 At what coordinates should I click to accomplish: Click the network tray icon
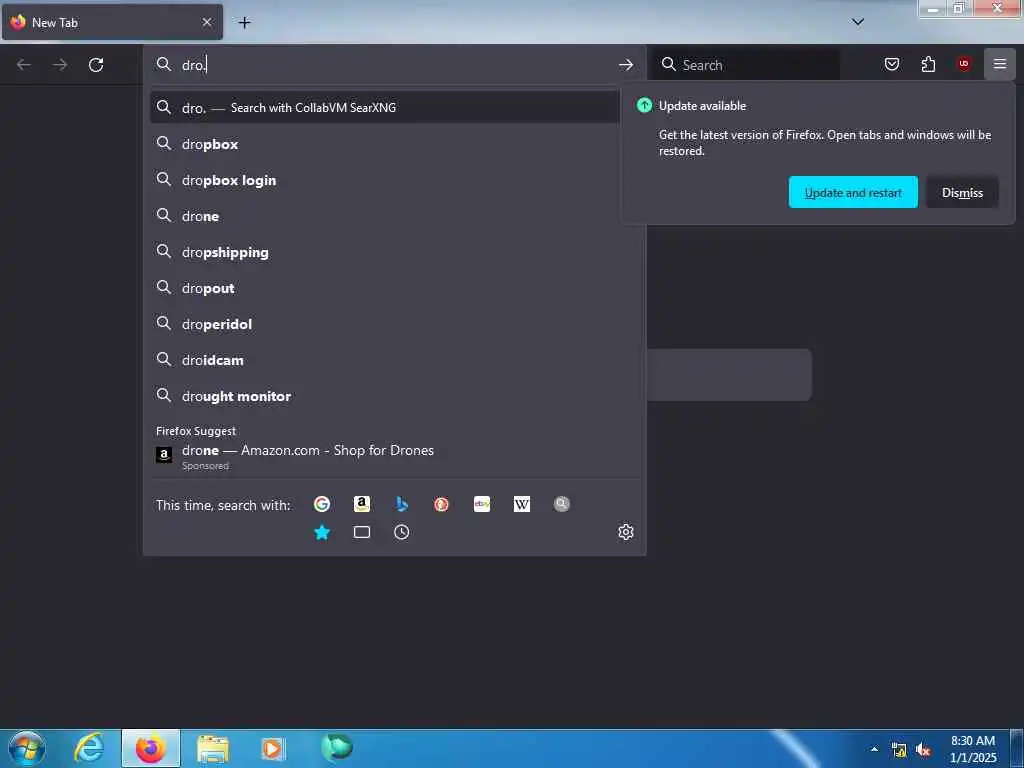click(899, 750)
